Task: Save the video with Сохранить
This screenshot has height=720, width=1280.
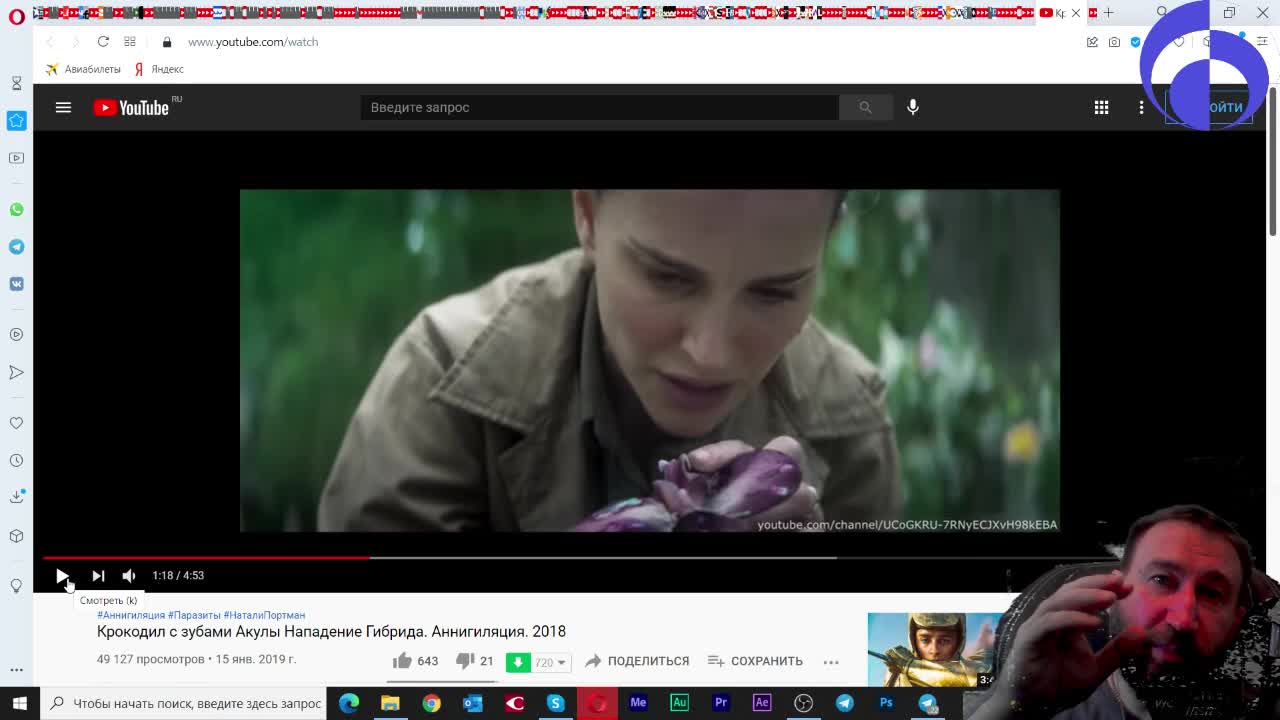Action: click(x=755, y=661)
